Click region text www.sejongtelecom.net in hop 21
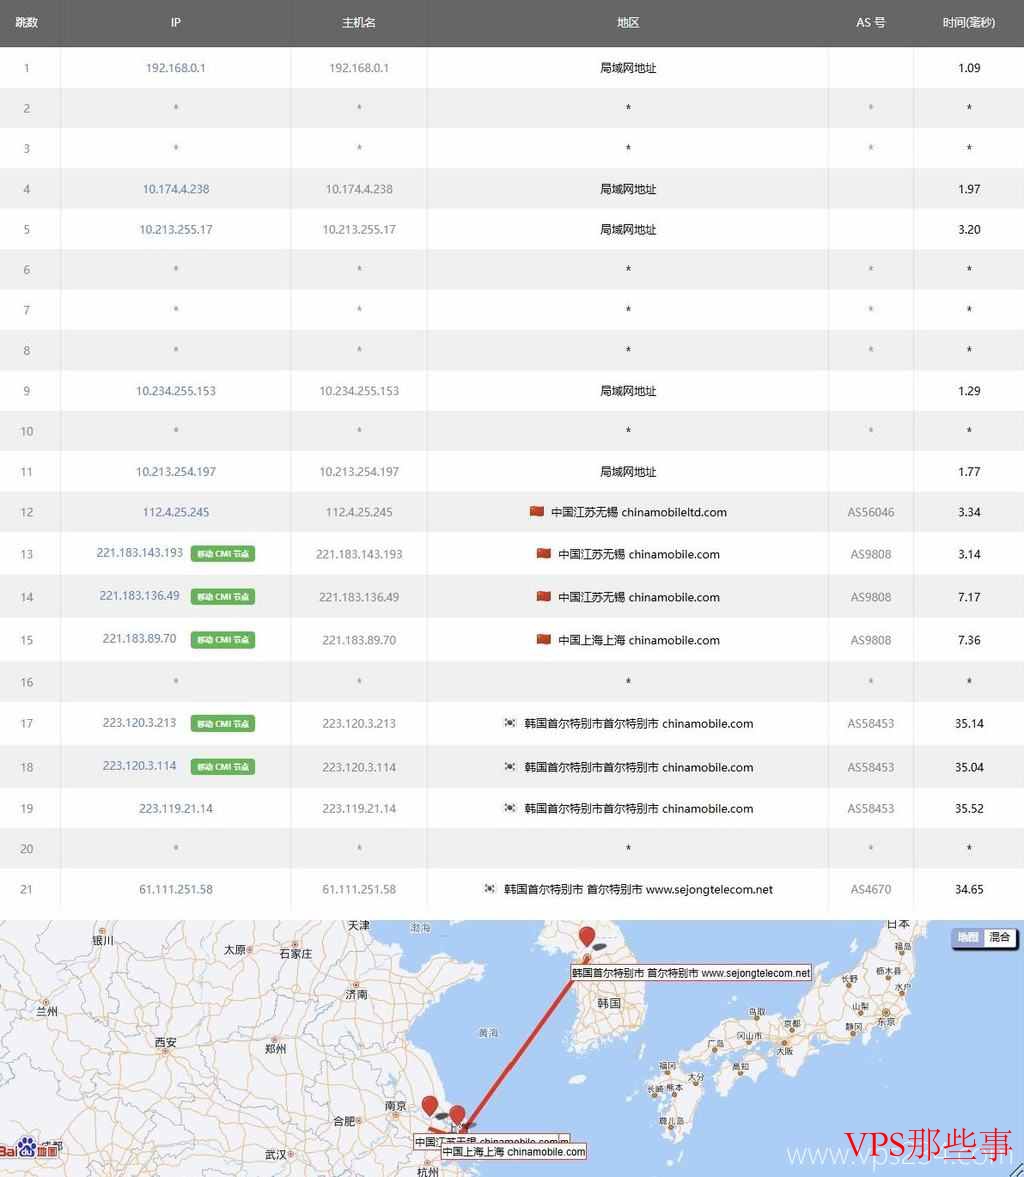1024x1177 pixels. 709,890
